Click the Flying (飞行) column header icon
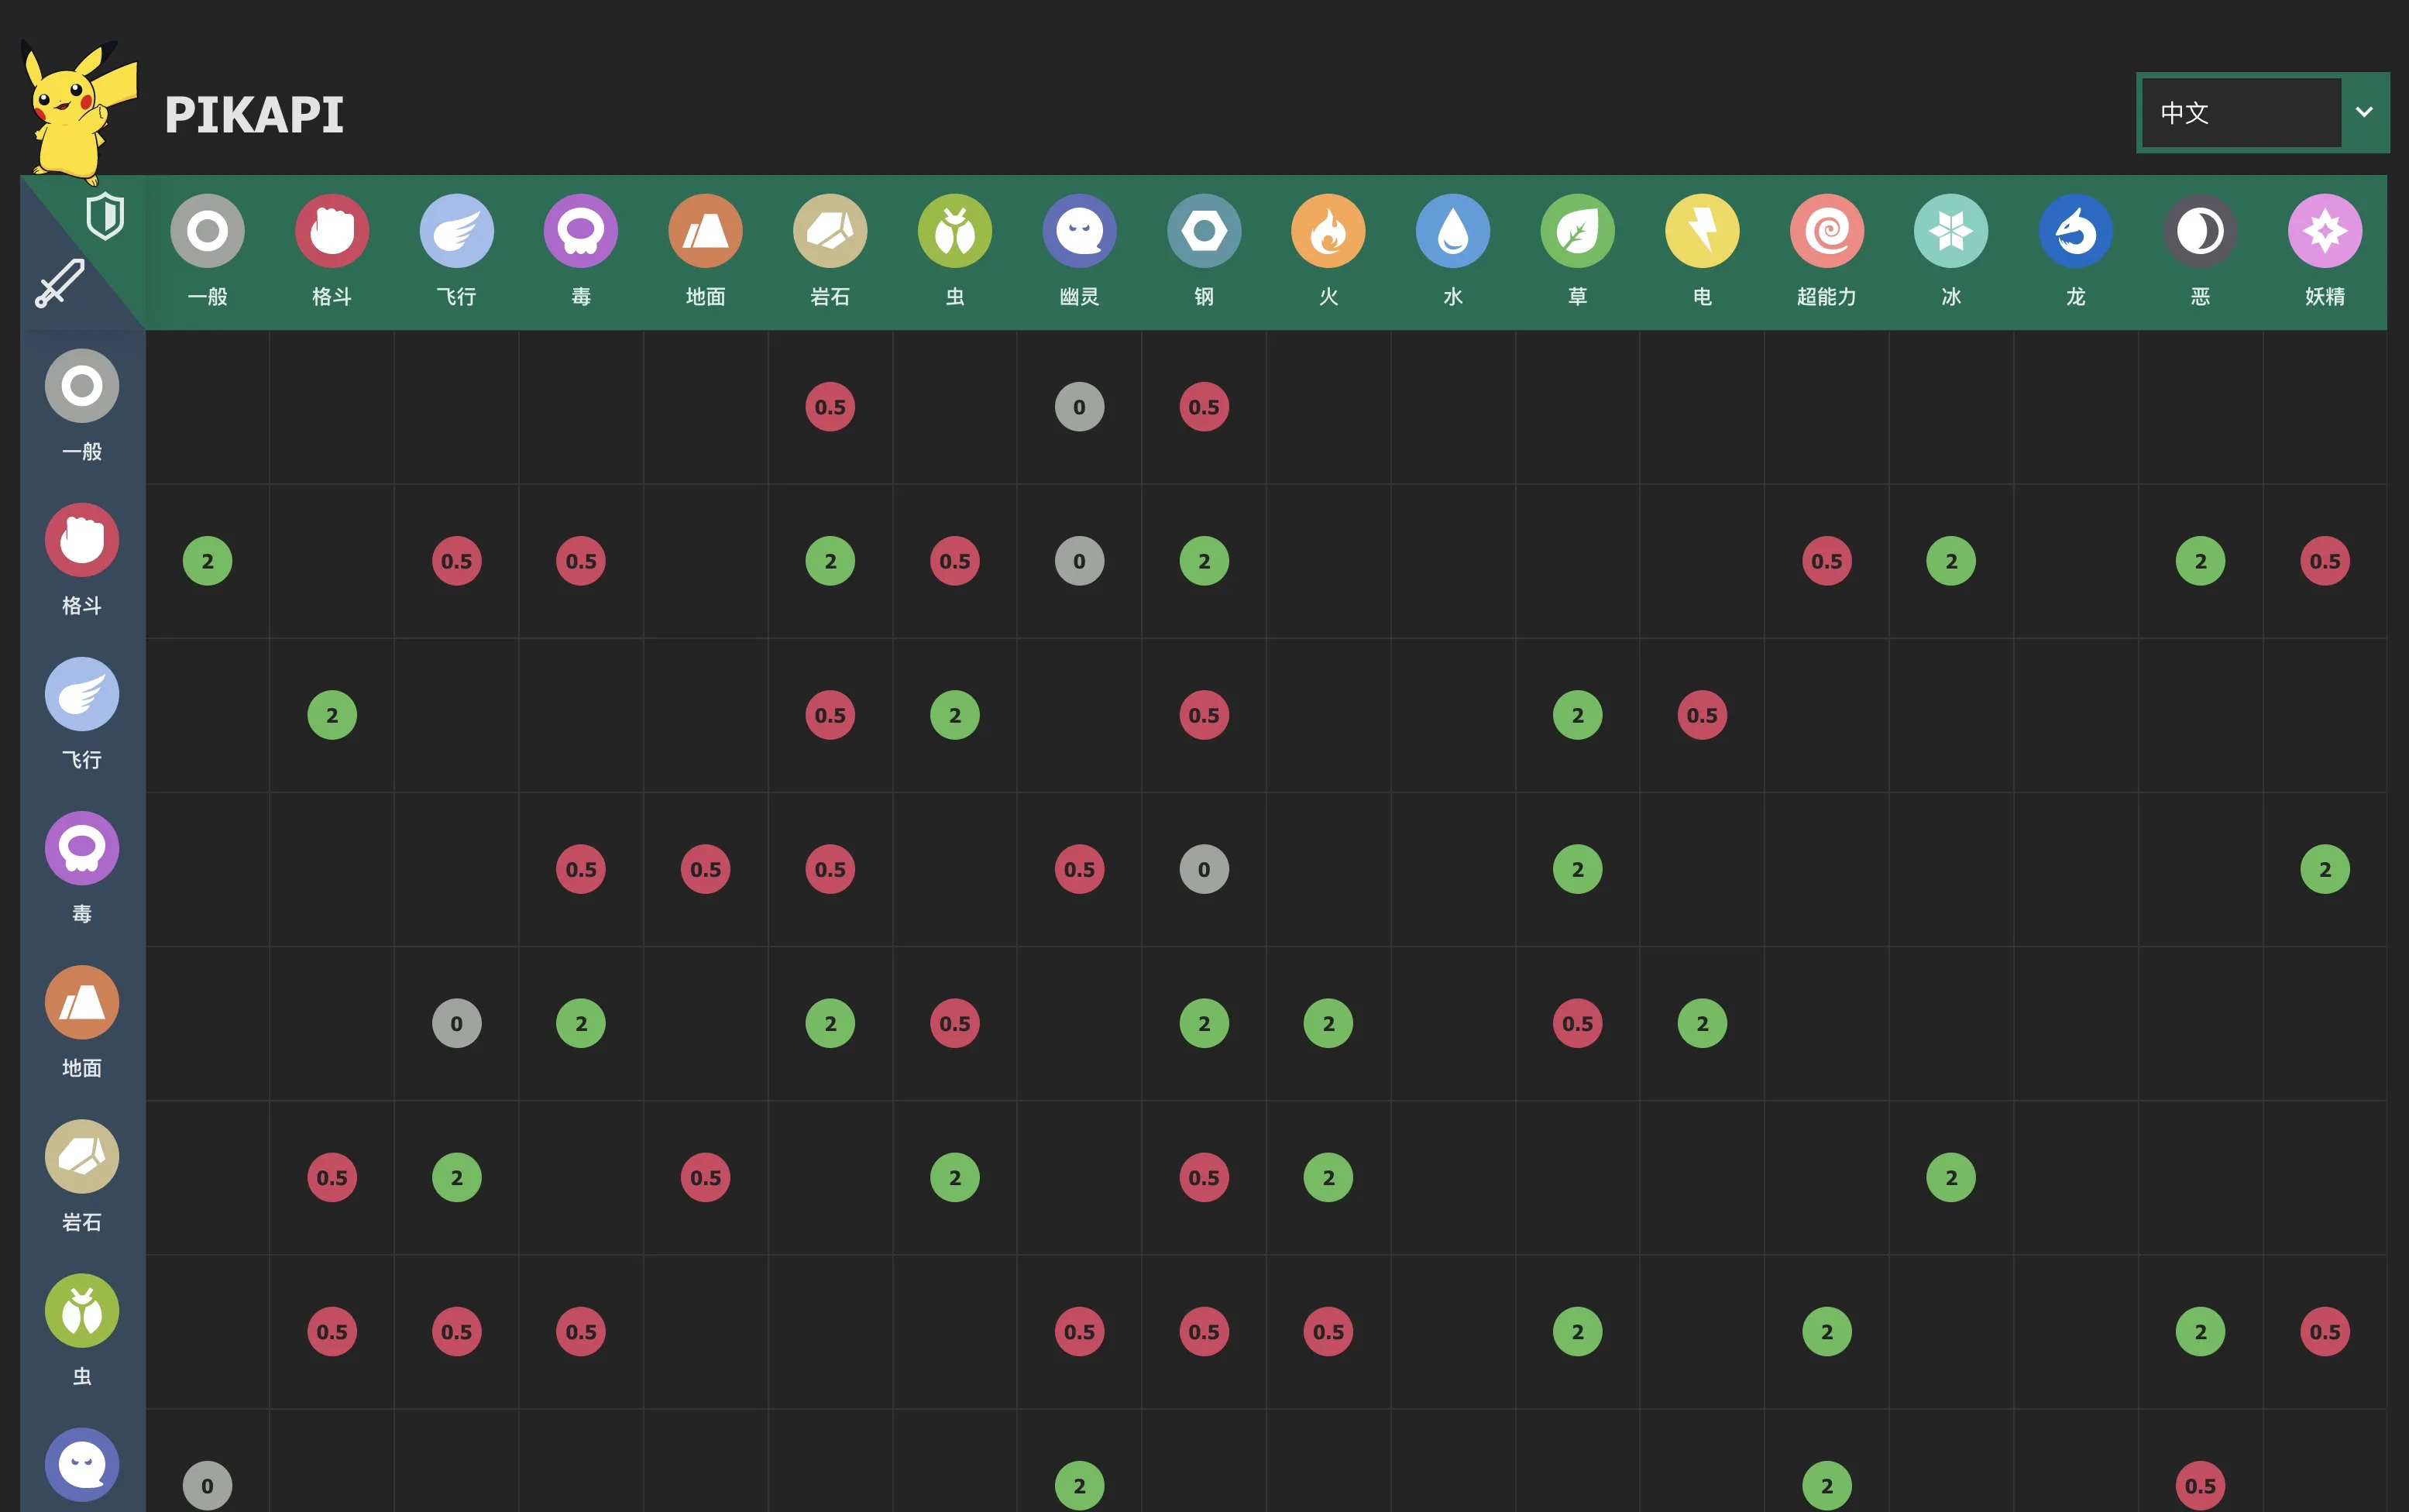This screenshot has height=1512, width=2409. click(x=457, y=231)
